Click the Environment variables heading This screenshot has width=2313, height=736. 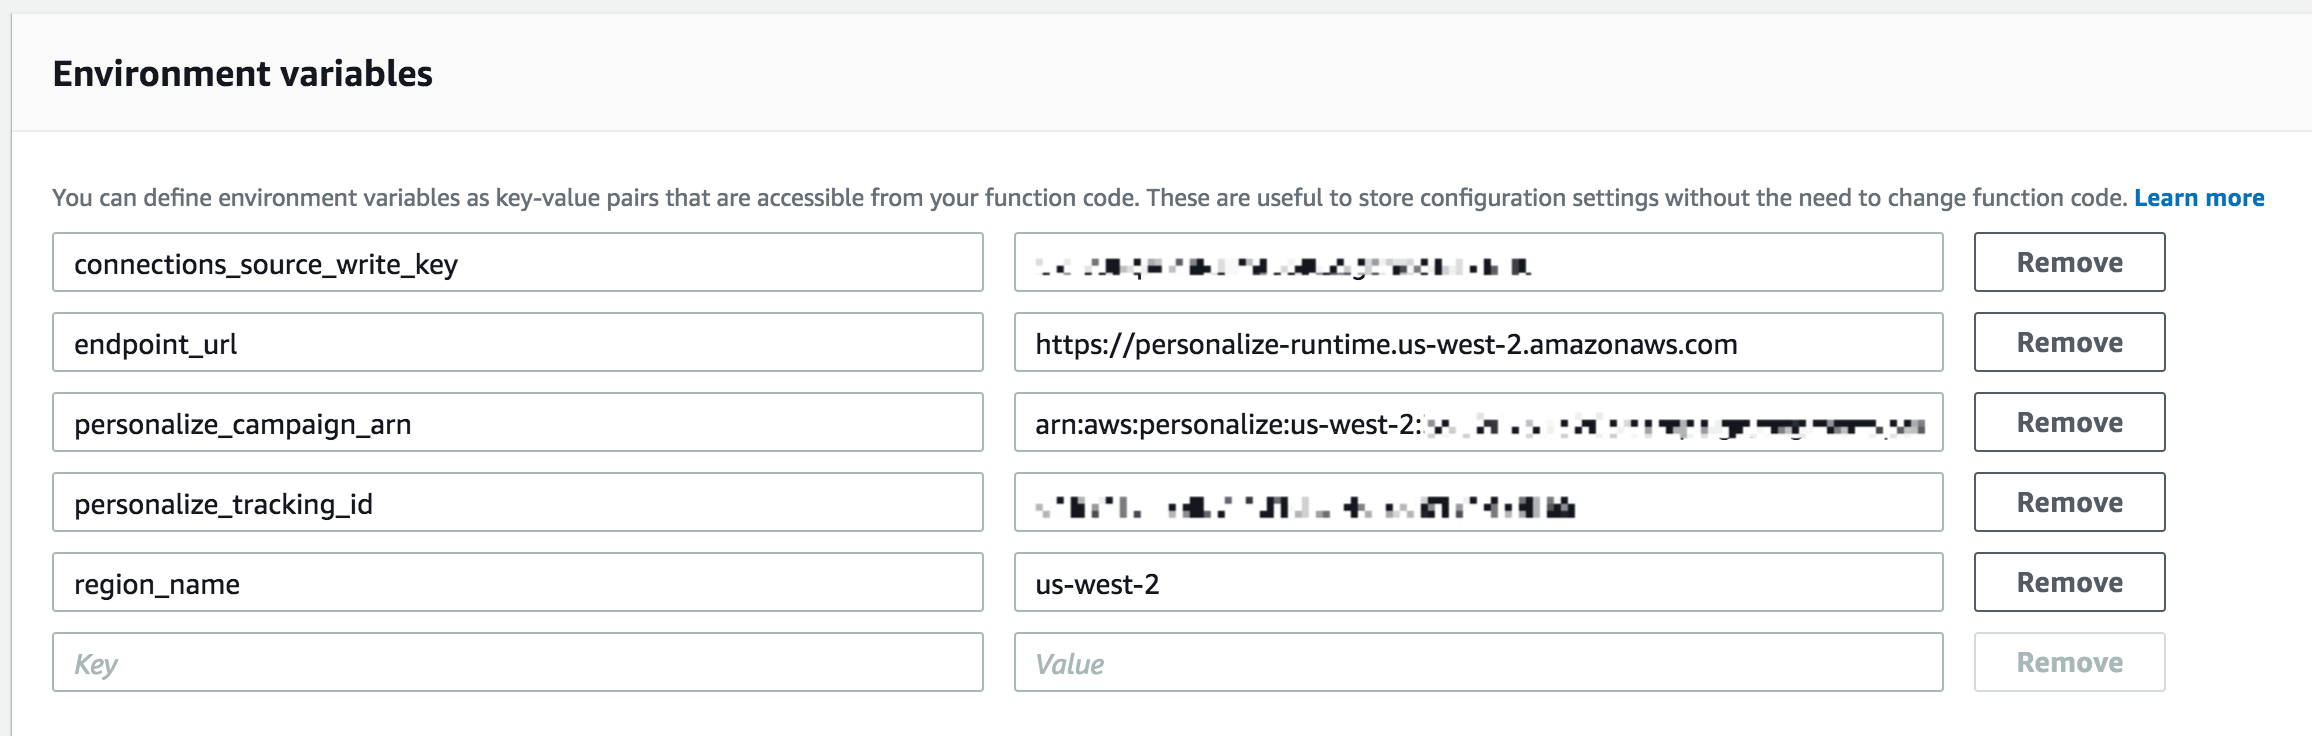click(x=242, y=74)
